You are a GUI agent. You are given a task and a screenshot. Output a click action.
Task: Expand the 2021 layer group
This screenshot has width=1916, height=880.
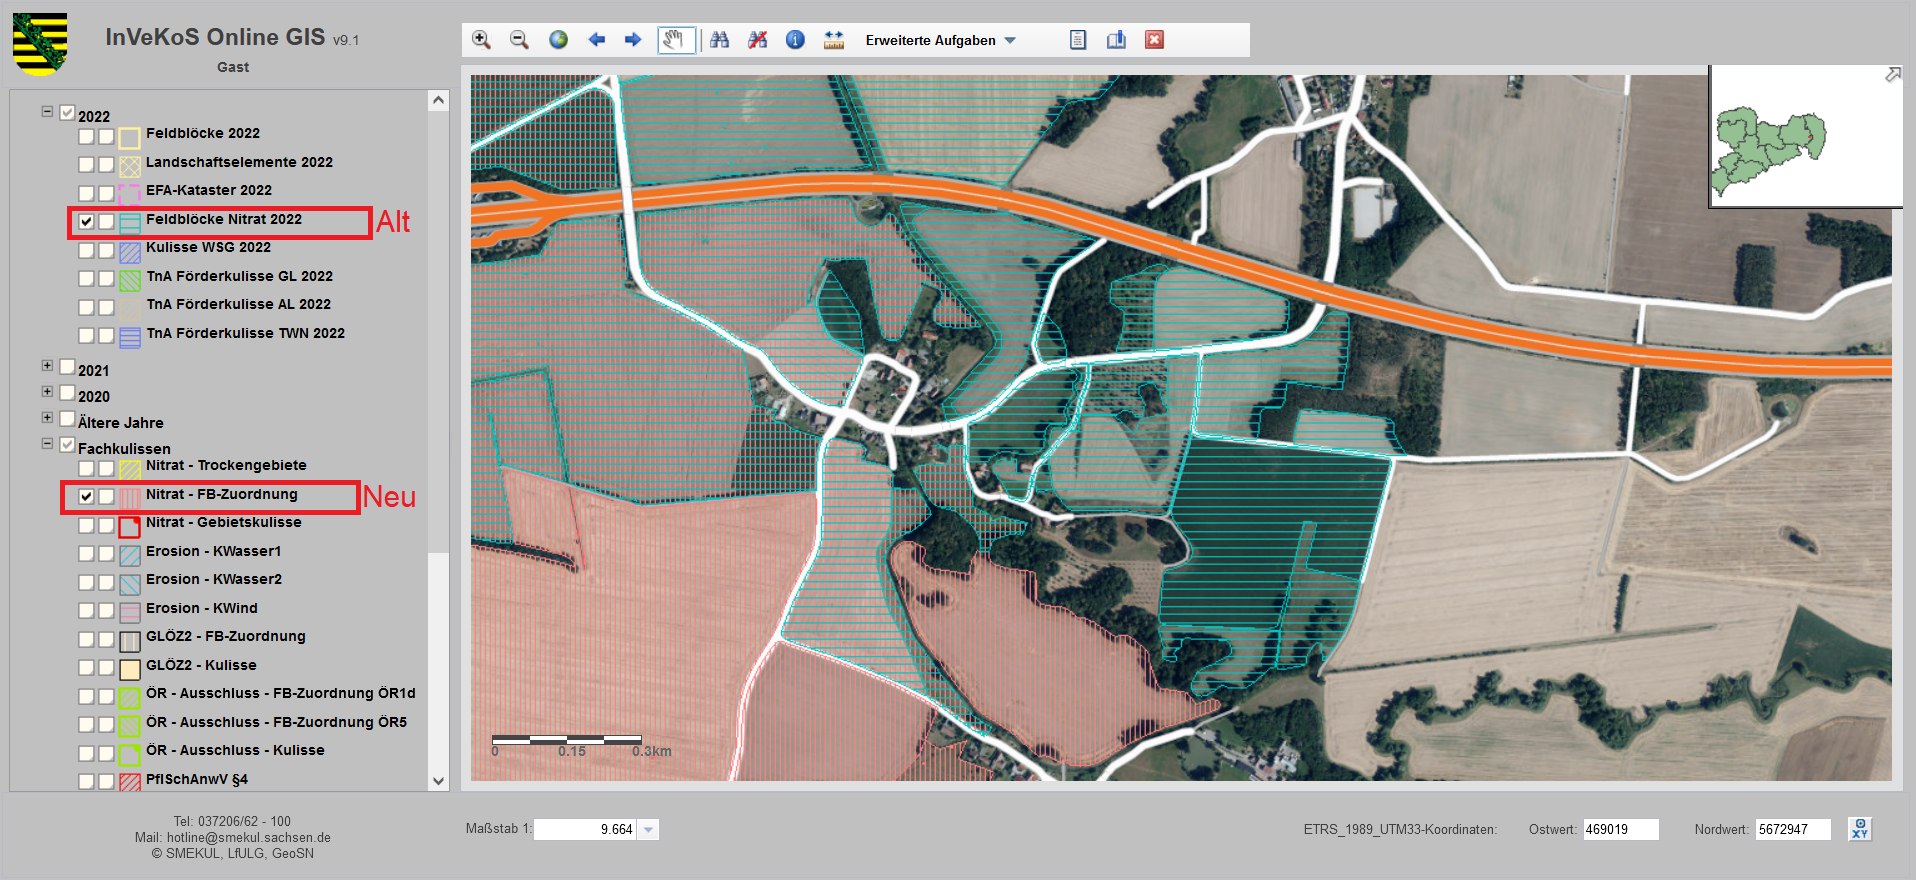coord(47,366)
